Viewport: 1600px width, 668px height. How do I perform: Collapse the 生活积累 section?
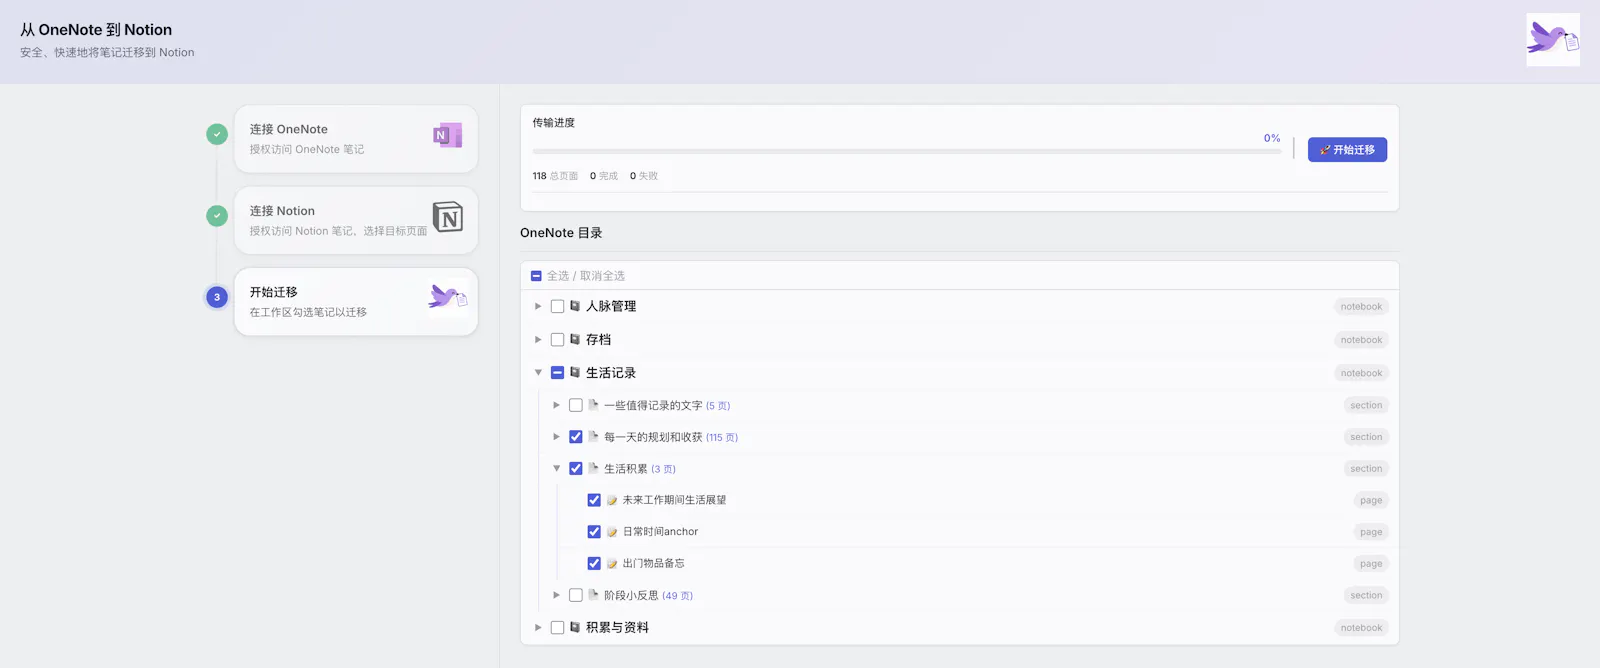pyautogui.click(x=556, y=468)
